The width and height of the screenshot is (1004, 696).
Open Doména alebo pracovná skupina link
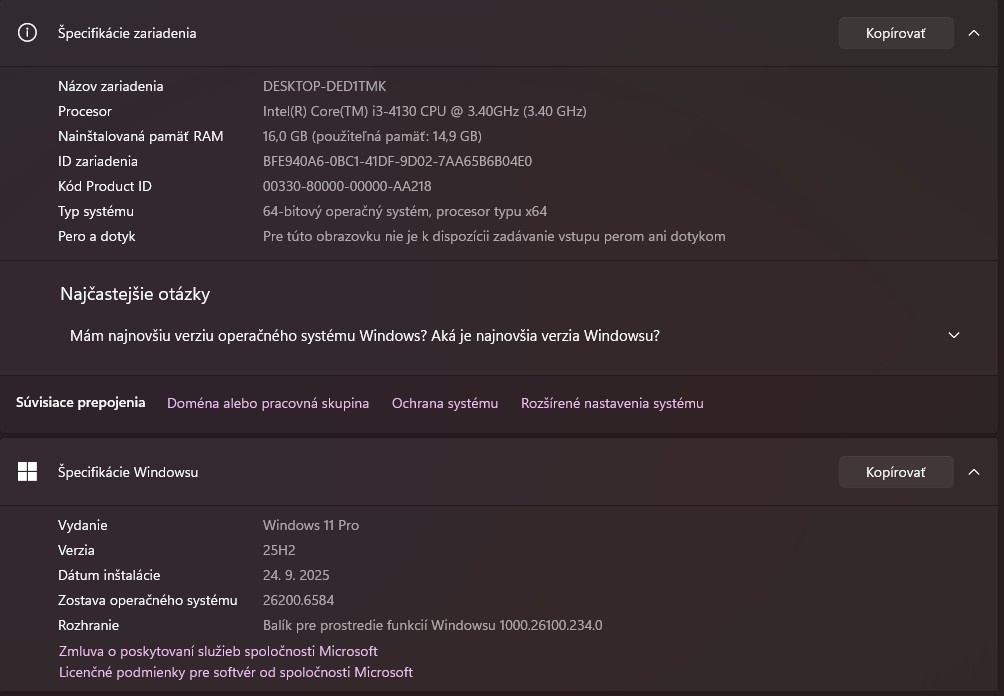pyautogui.click(x=268, y=403)
